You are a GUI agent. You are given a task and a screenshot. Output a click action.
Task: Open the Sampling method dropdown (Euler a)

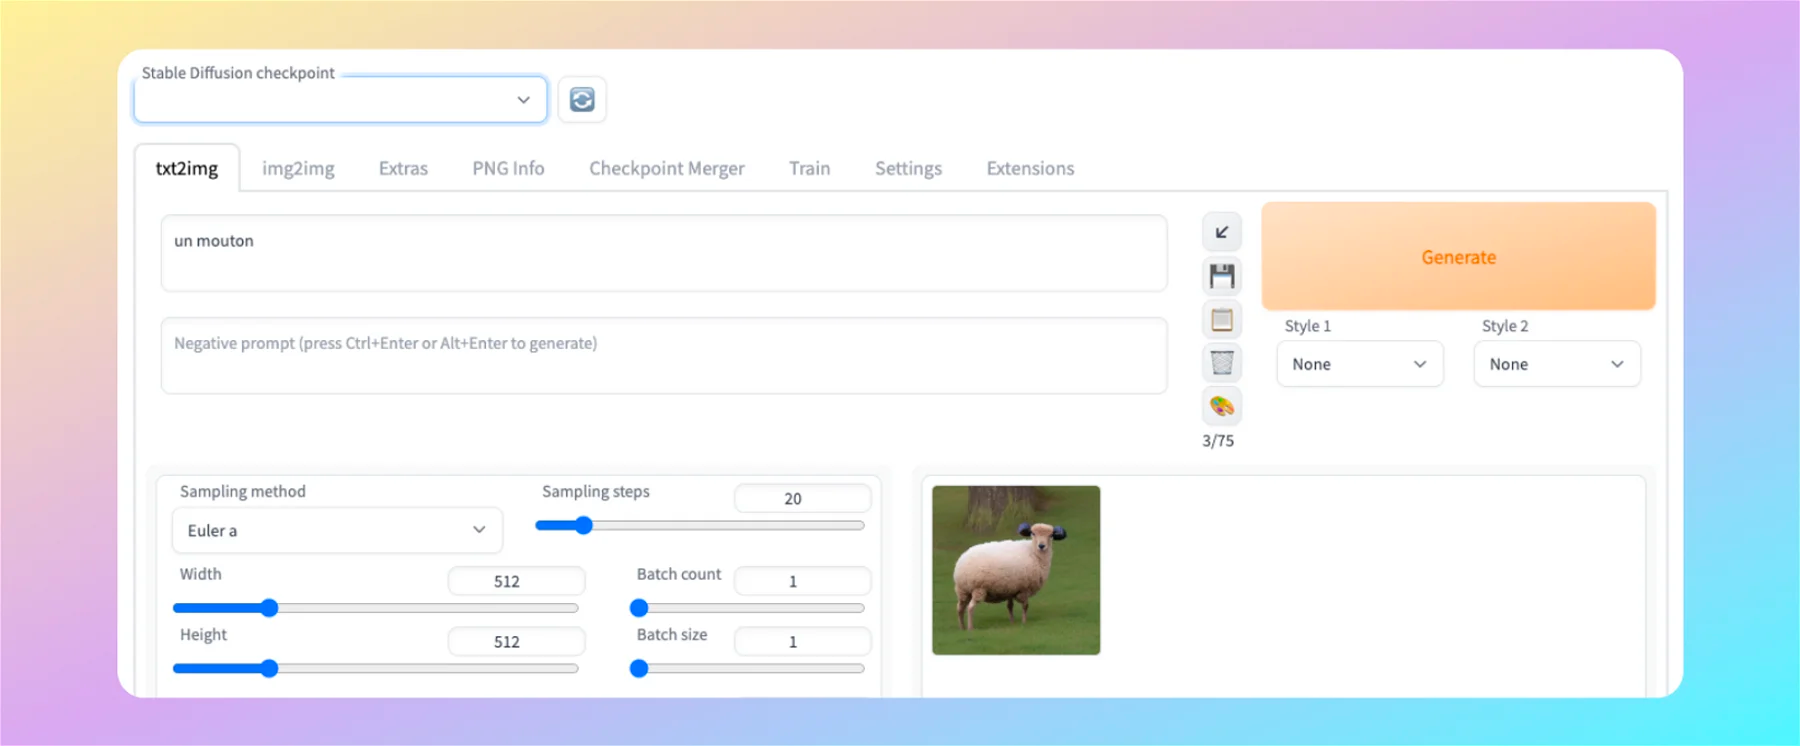(x=337, y=530)
